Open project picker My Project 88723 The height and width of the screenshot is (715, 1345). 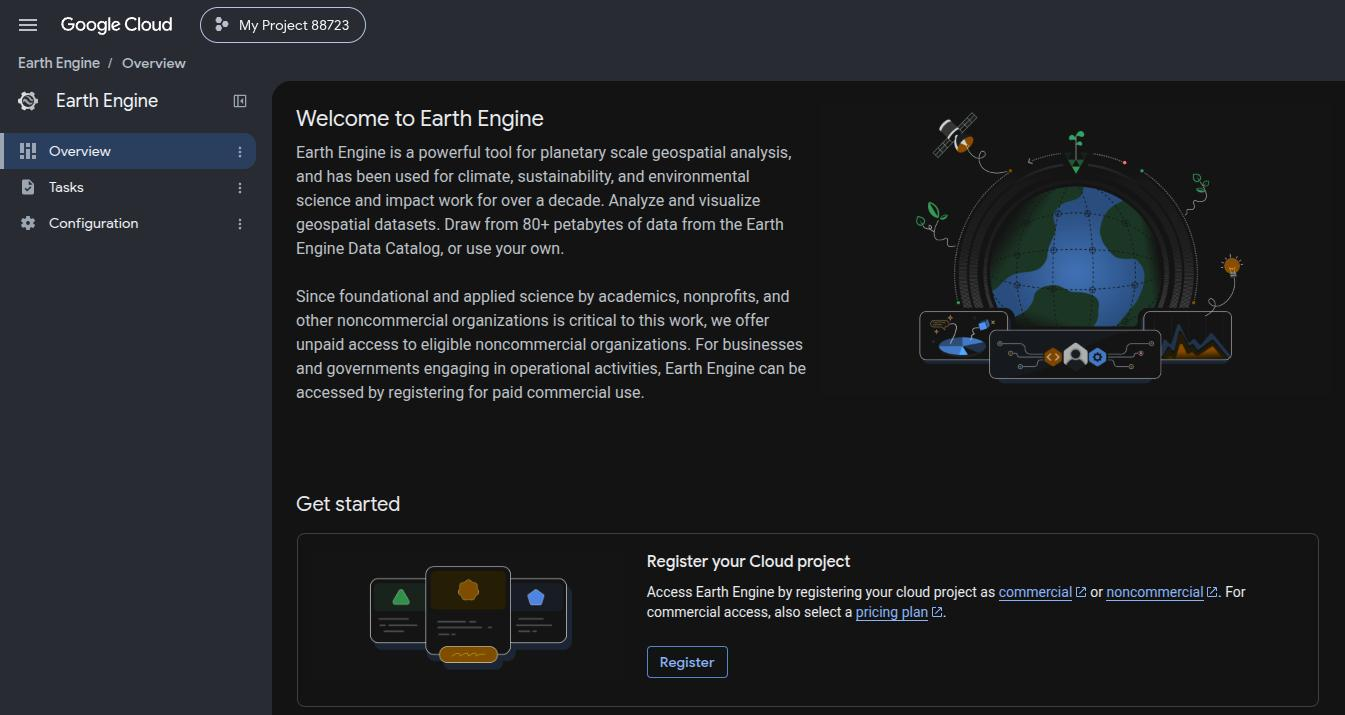[x=283, y=25]
